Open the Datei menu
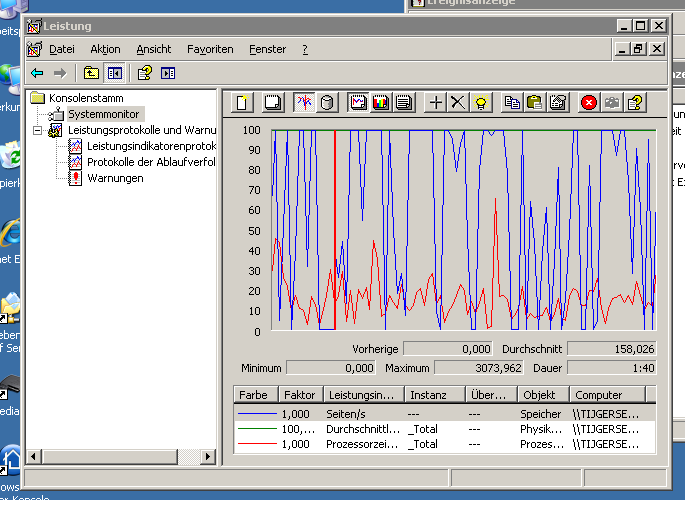This screenshot has height=505, width=685. point(62,49)
